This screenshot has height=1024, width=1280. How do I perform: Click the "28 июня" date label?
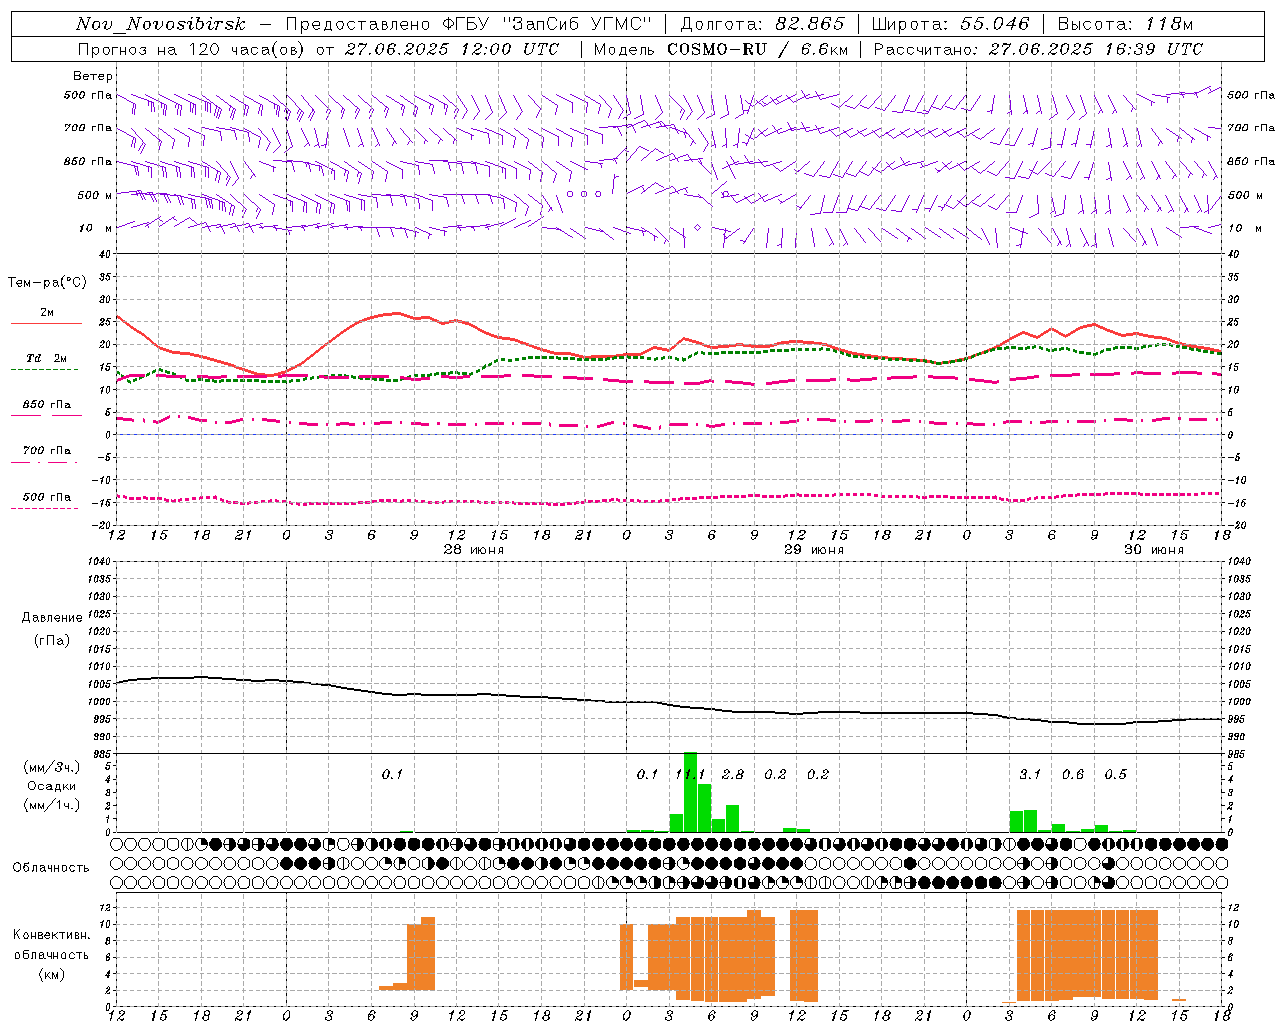[x=474, y=550]
